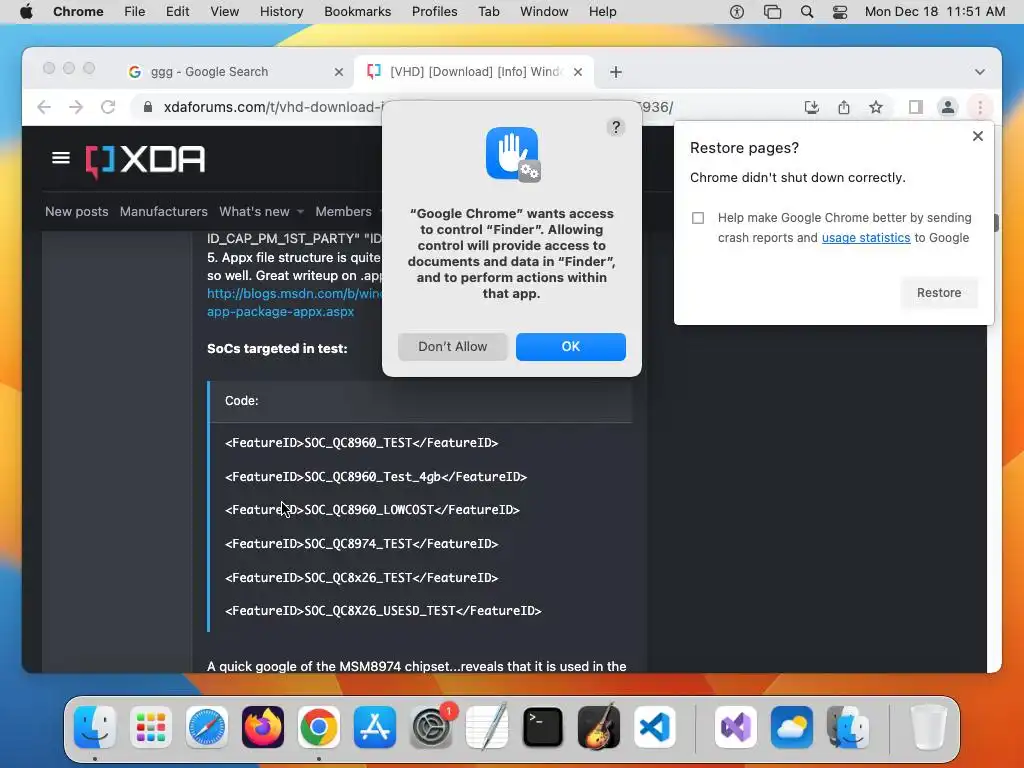Screen dimensions: 1024x768
Task: Open New posts on XDA
Action: click(x=76, y=212)
